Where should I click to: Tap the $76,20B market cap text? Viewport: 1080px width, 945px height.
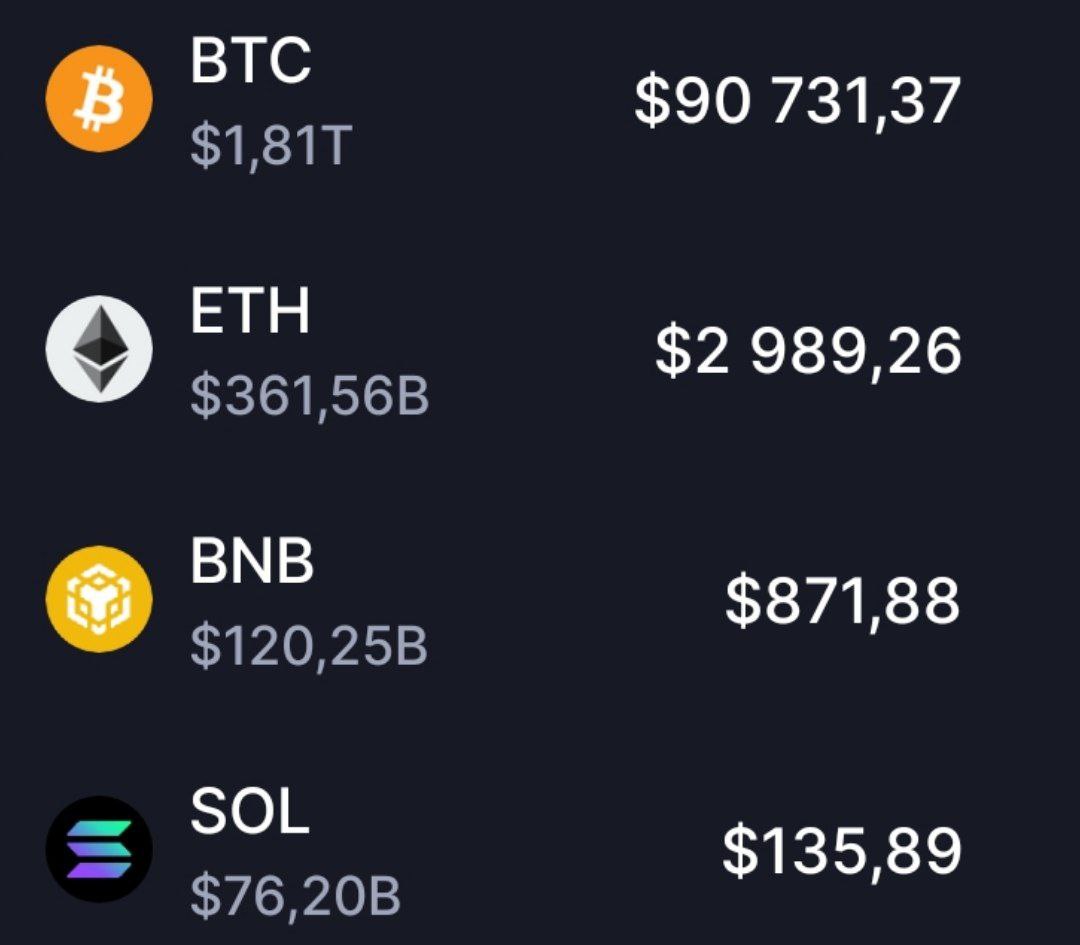click(295, 897)
